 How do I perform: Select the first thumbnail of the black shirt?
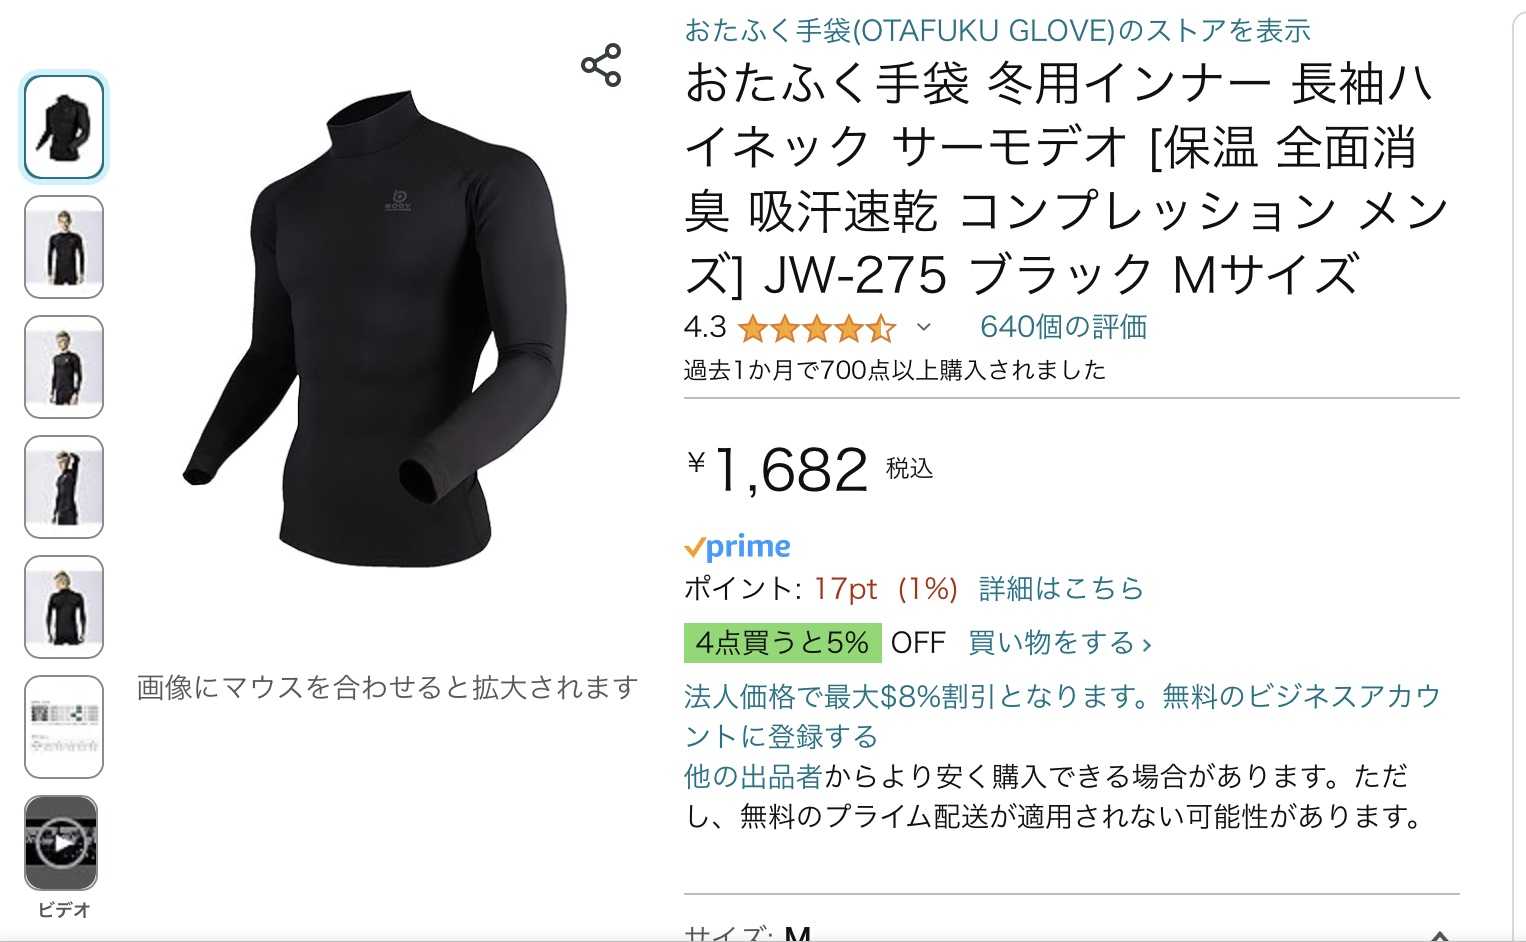pyautogui.click(x=64, y=127)
